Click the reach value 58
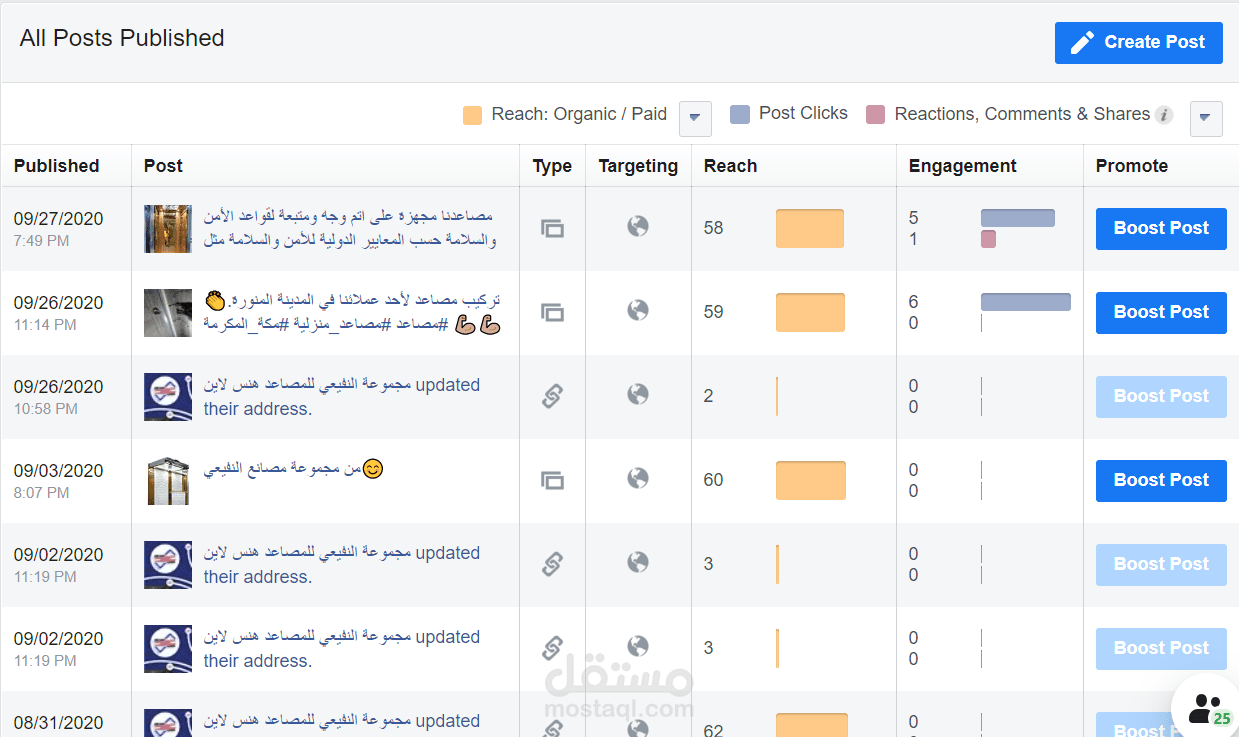 point(713,228)
